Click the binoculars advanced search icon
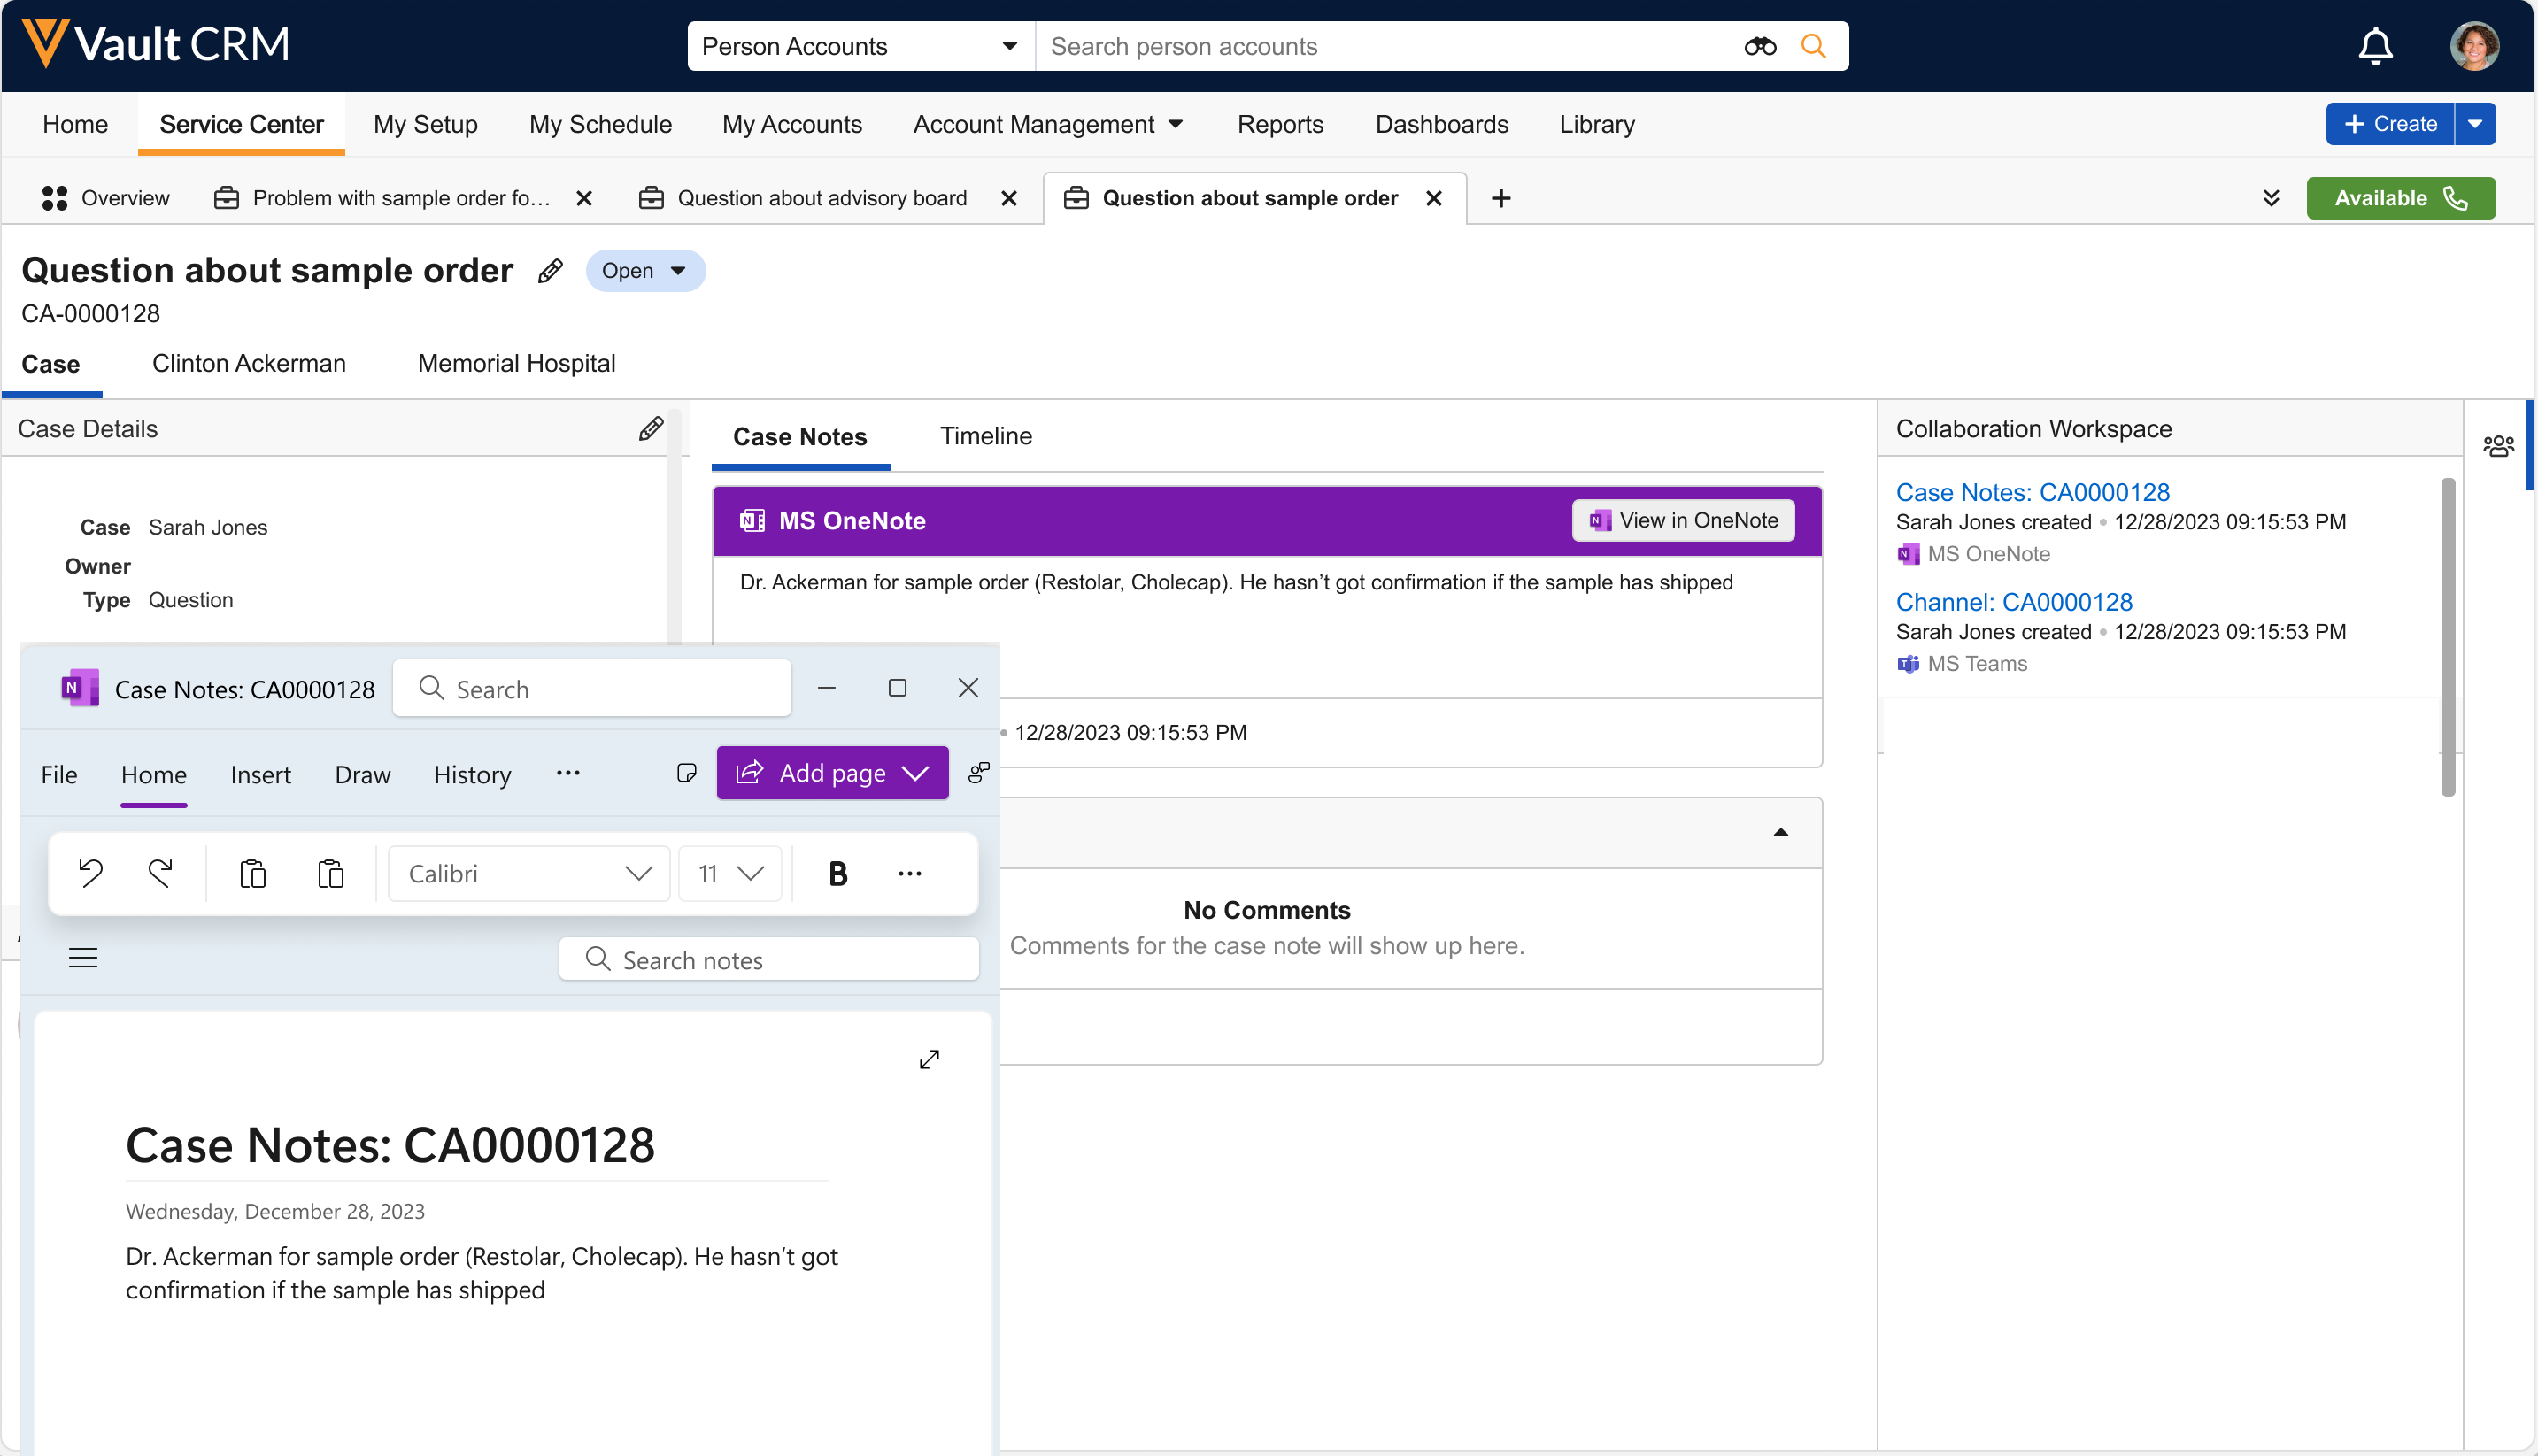2538x1456 pixels. click(1759, 46)
